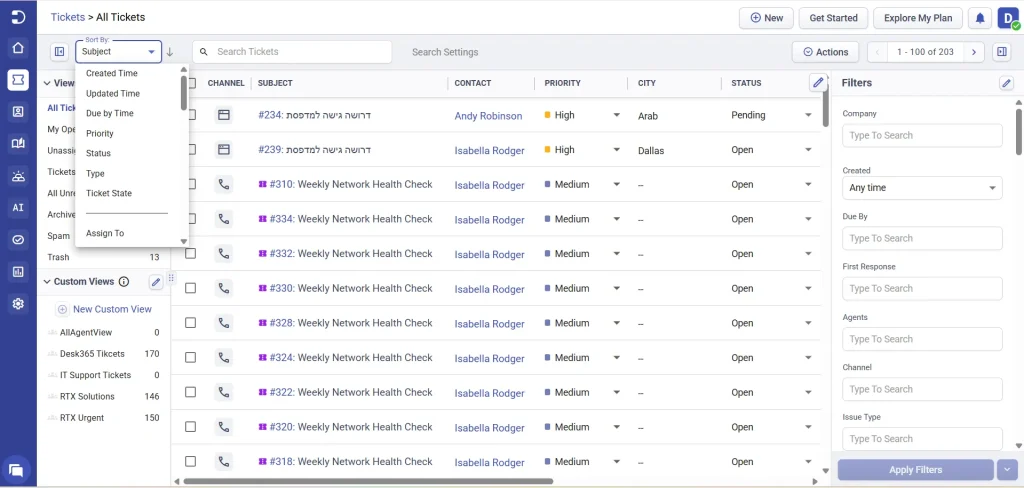Open the Settings gear in sidebar
This screenshot has height=488, width=1024.
[18, 303]
